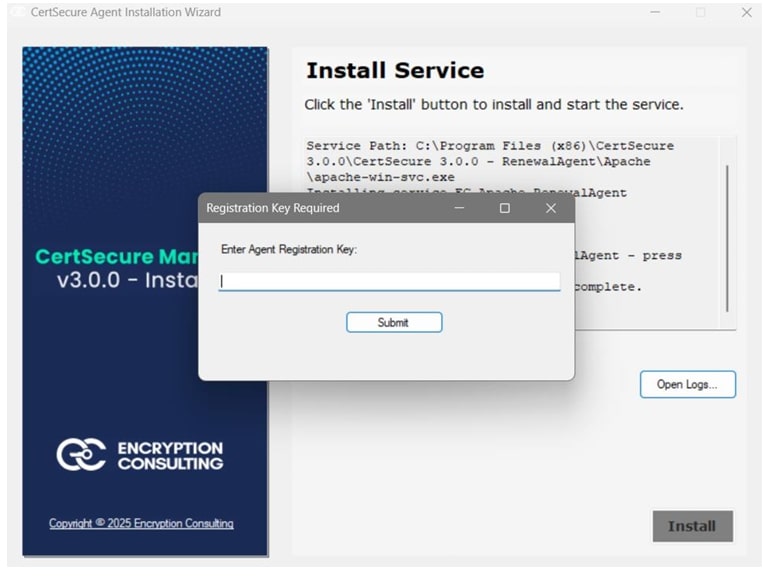The width and height of the screenshot is (776, 583).
Task: Click the Agent Registration Key input field
Action: pos(389,282)
